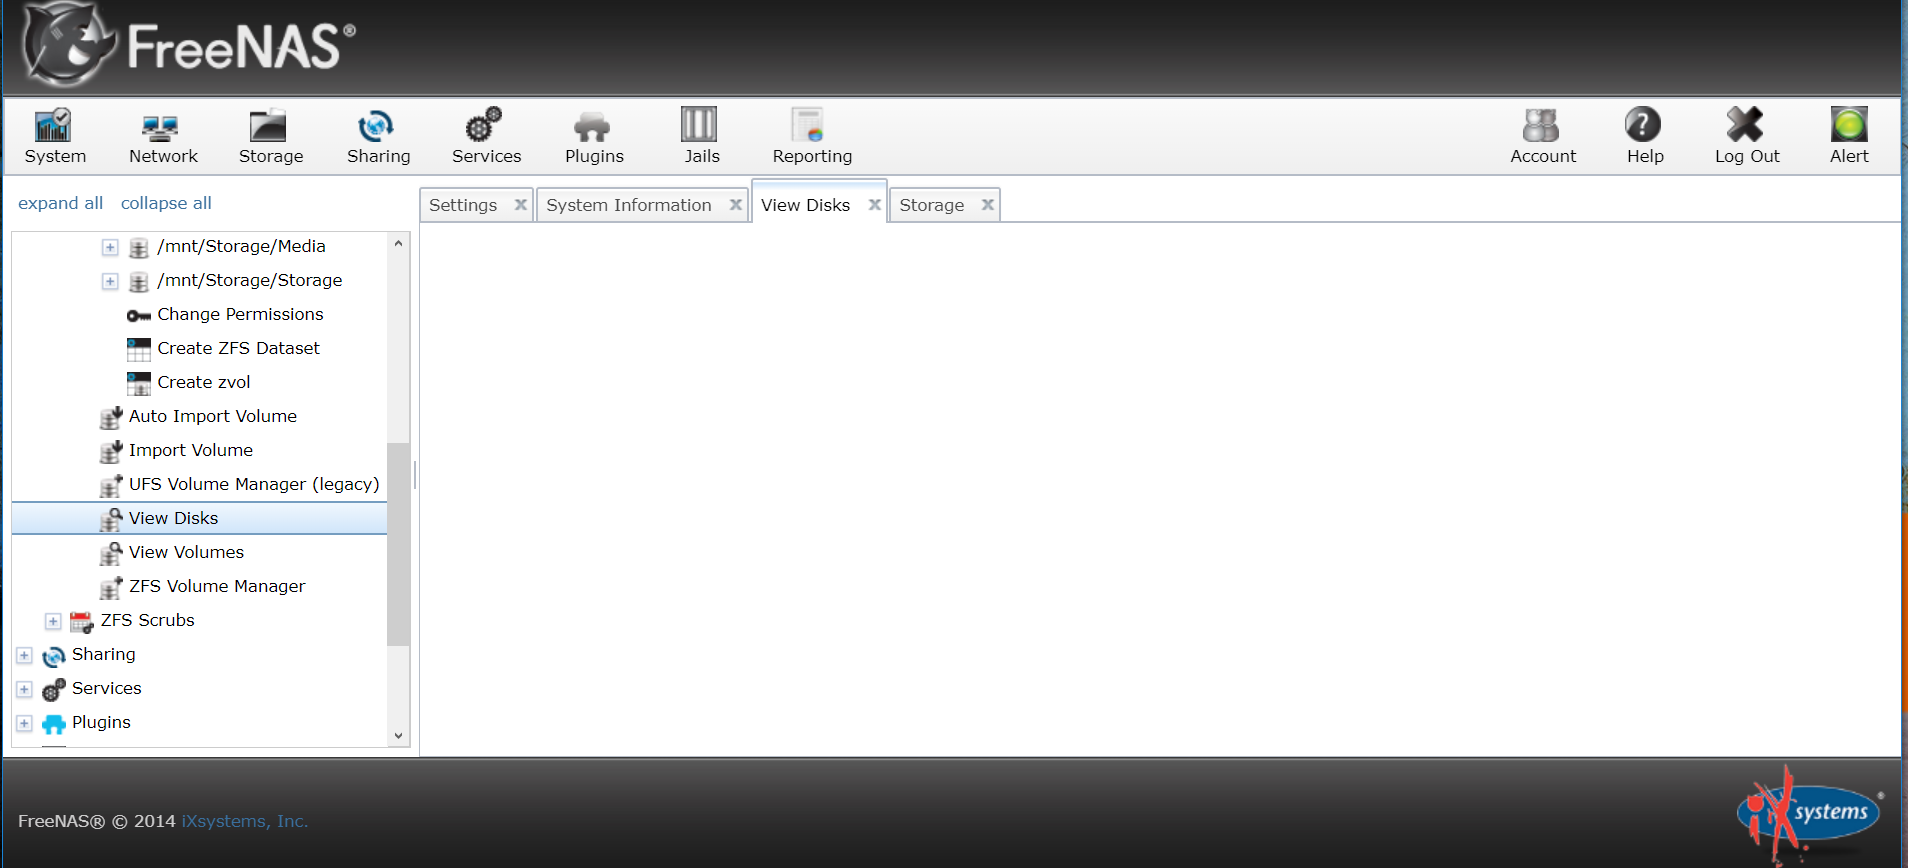Click the Services gears tree icon
1908x868 pixels.
pos(54,689)
